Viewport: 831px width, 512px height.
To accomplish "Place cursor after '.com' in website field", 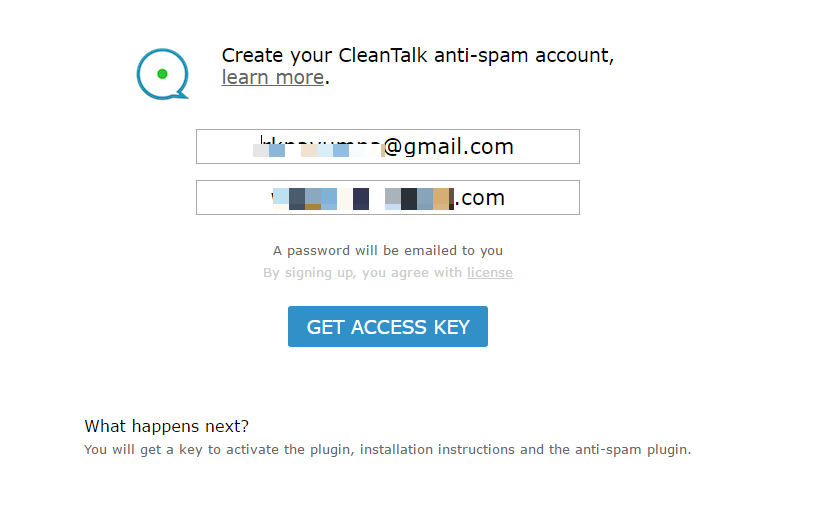I will coord(506,198).
